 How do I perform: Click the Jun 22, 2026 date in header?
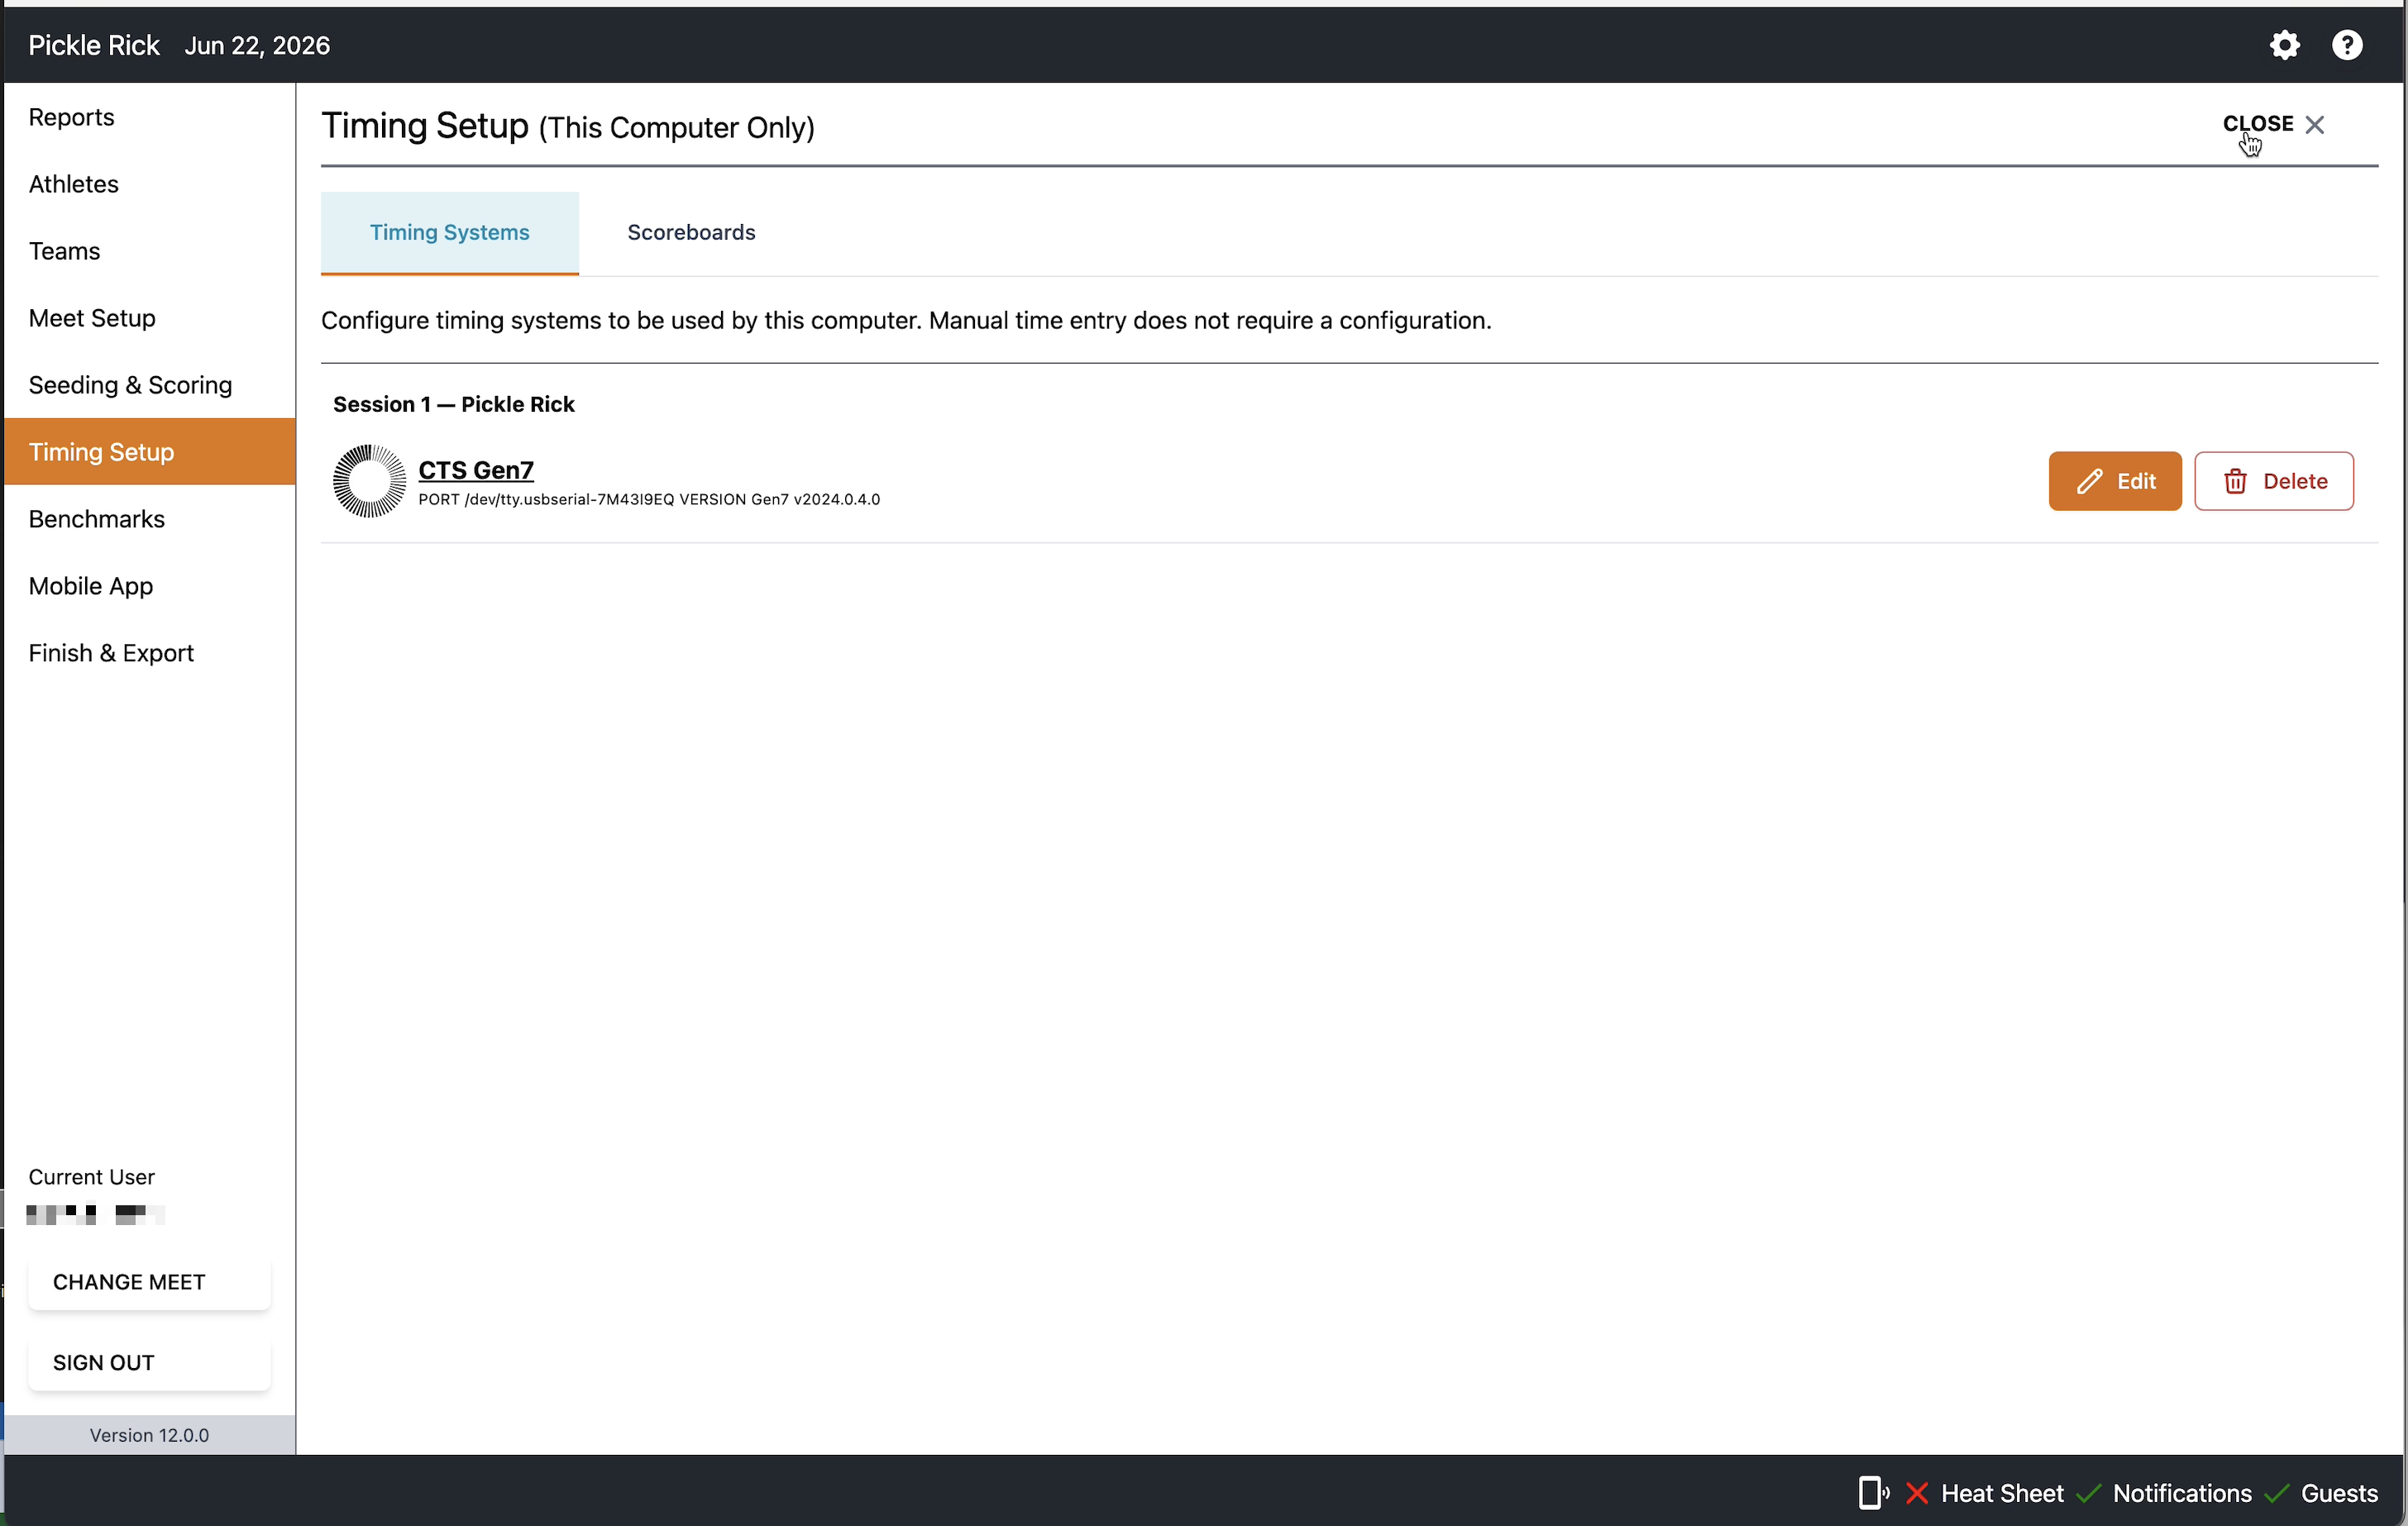(257, 45)
